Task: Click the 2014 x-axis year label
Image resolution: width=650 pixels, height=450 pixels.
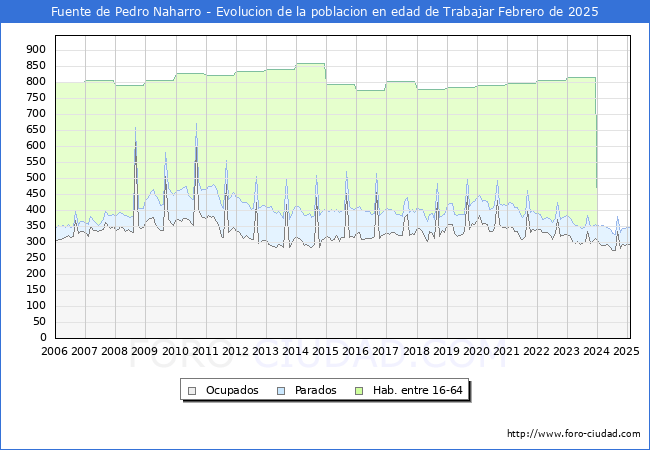Action: tap(295, 351)
